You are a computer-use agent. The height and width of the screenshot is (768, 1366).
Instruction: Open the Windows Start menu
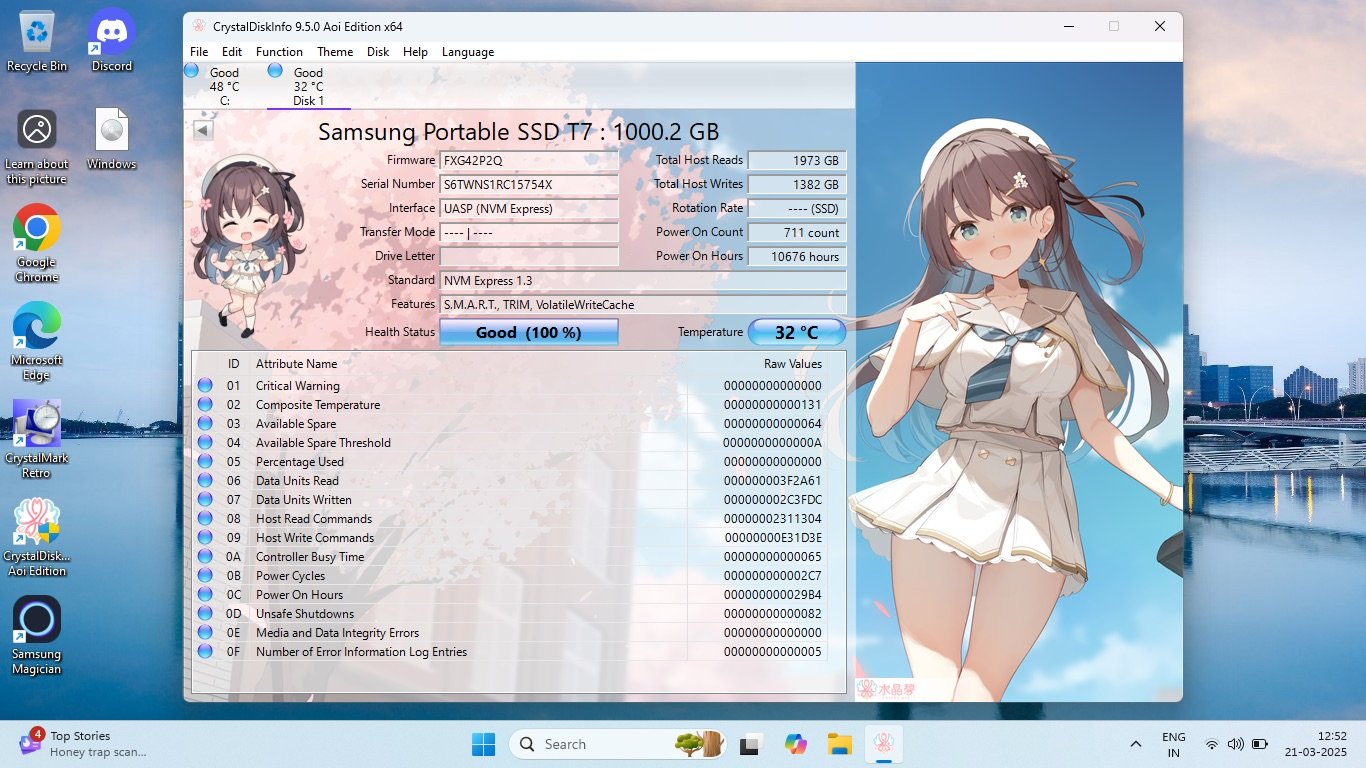[x=483, y=744]
